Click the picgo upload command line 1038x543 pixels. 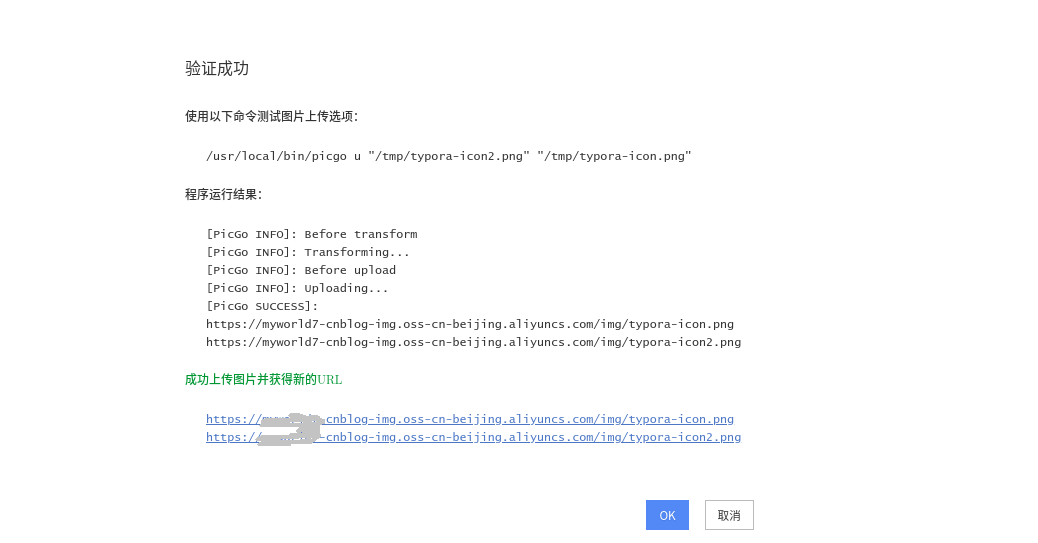coord(448,156)
